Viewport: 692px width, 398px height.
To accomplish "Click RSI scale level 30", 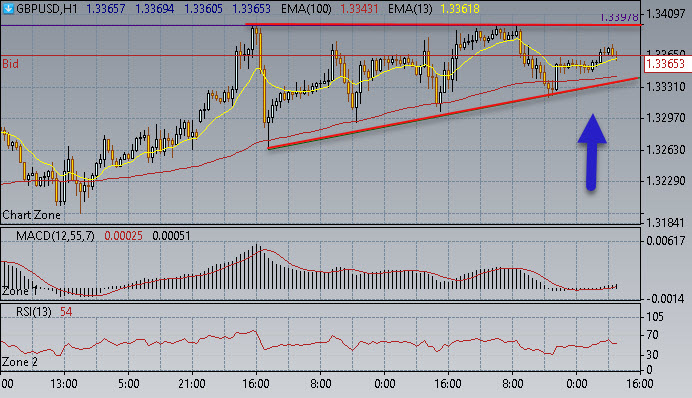I will 652,354.
